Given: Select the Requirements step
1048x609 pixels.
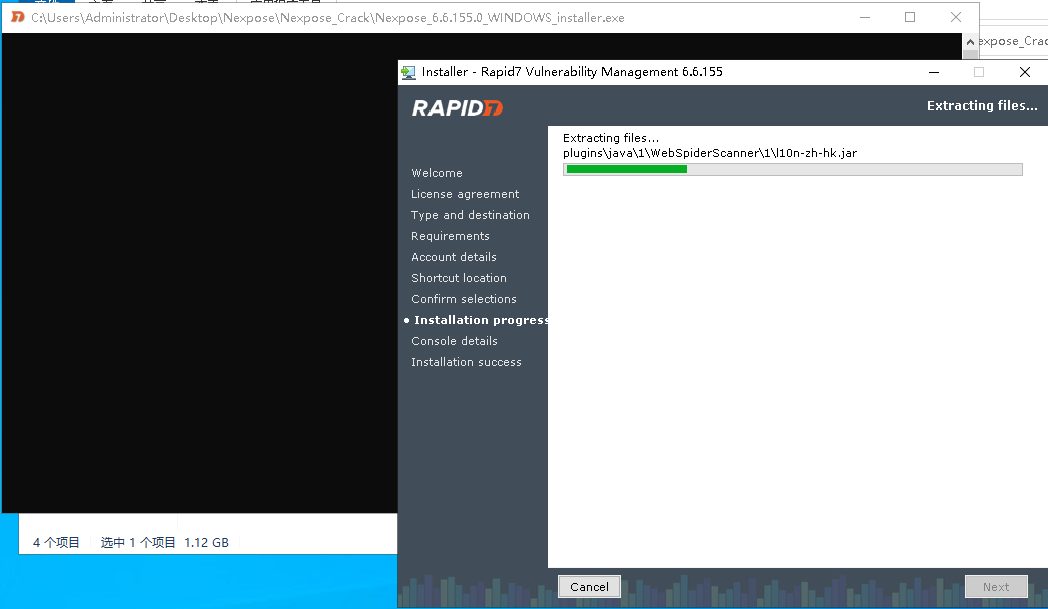Looking at the screenshot, I should tap(450, 236).
